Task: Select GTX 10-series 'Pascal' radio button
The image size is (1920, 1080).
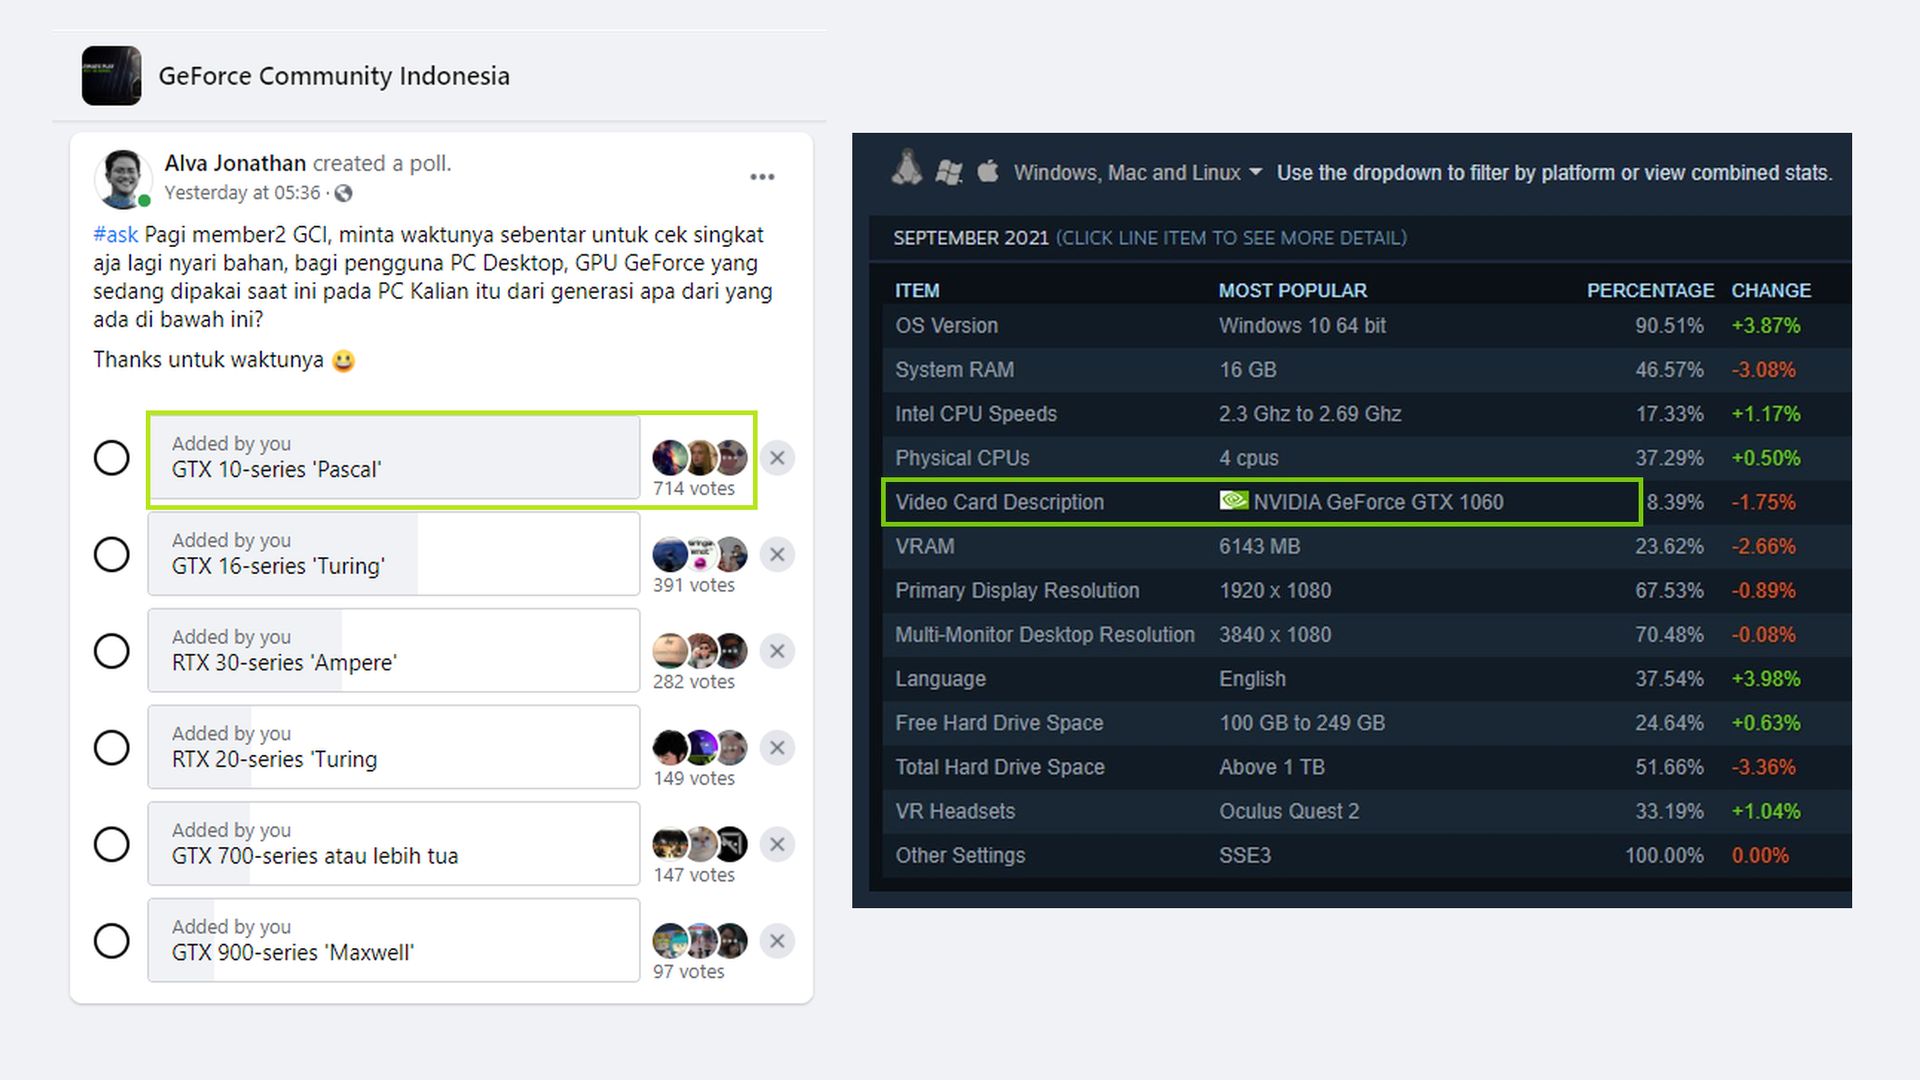Action: (111, 458)
